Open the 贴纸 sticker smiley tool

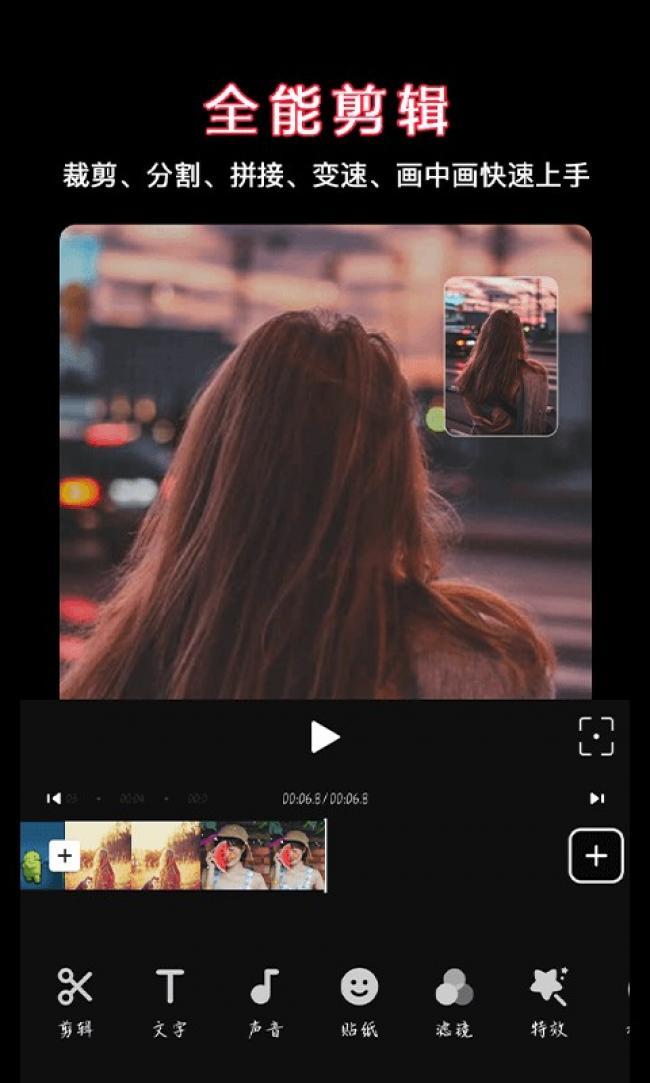pyautogui.click(x=359, y=1001)
